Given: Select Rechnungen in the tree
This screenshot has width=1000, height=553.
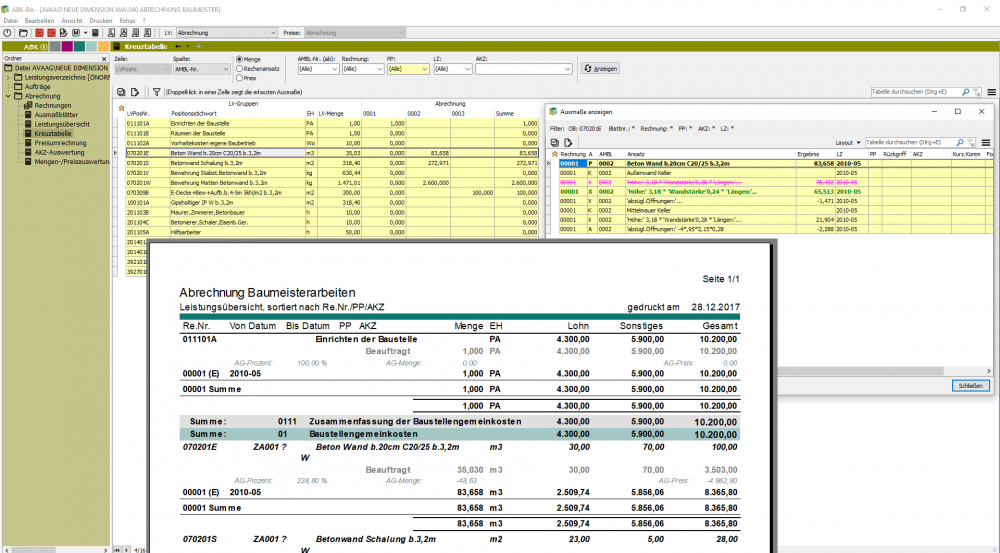Looking at the screenshot, I should [x=53, y=106].
